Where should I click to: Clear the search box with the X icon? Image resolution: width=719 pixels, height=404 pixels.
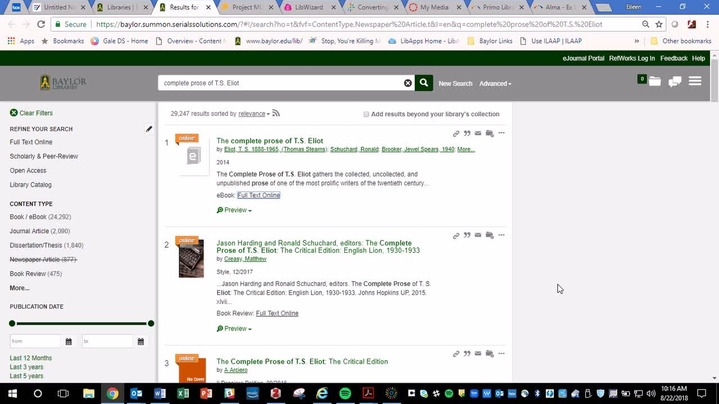pos(408,83)
